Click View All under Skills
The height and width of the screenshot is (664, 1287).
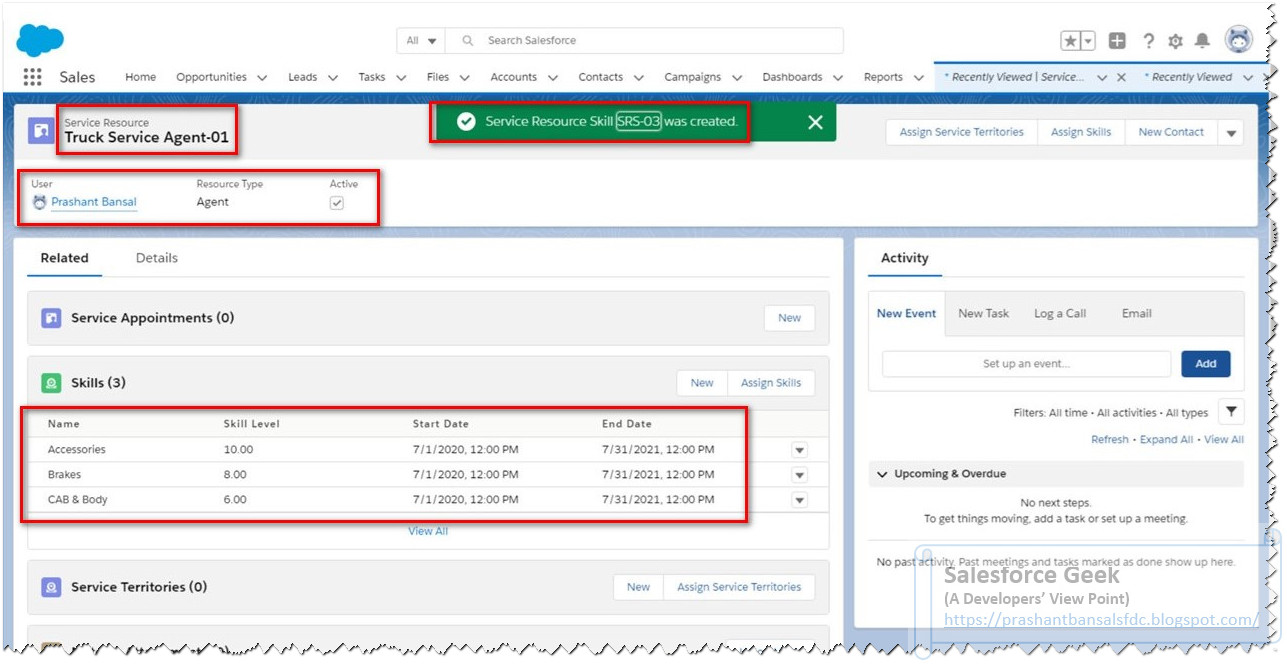tap(428, 531)
